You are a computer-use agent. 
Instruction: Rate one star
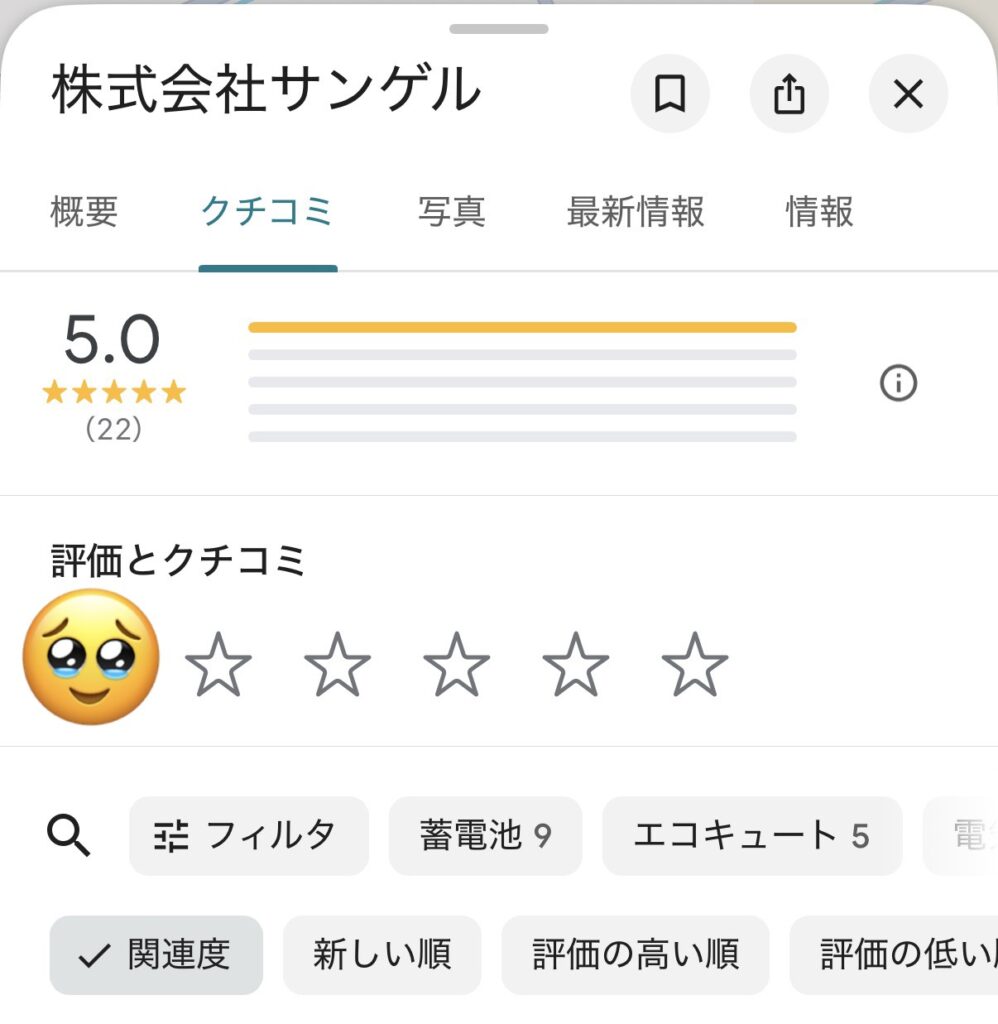(219, 664)
